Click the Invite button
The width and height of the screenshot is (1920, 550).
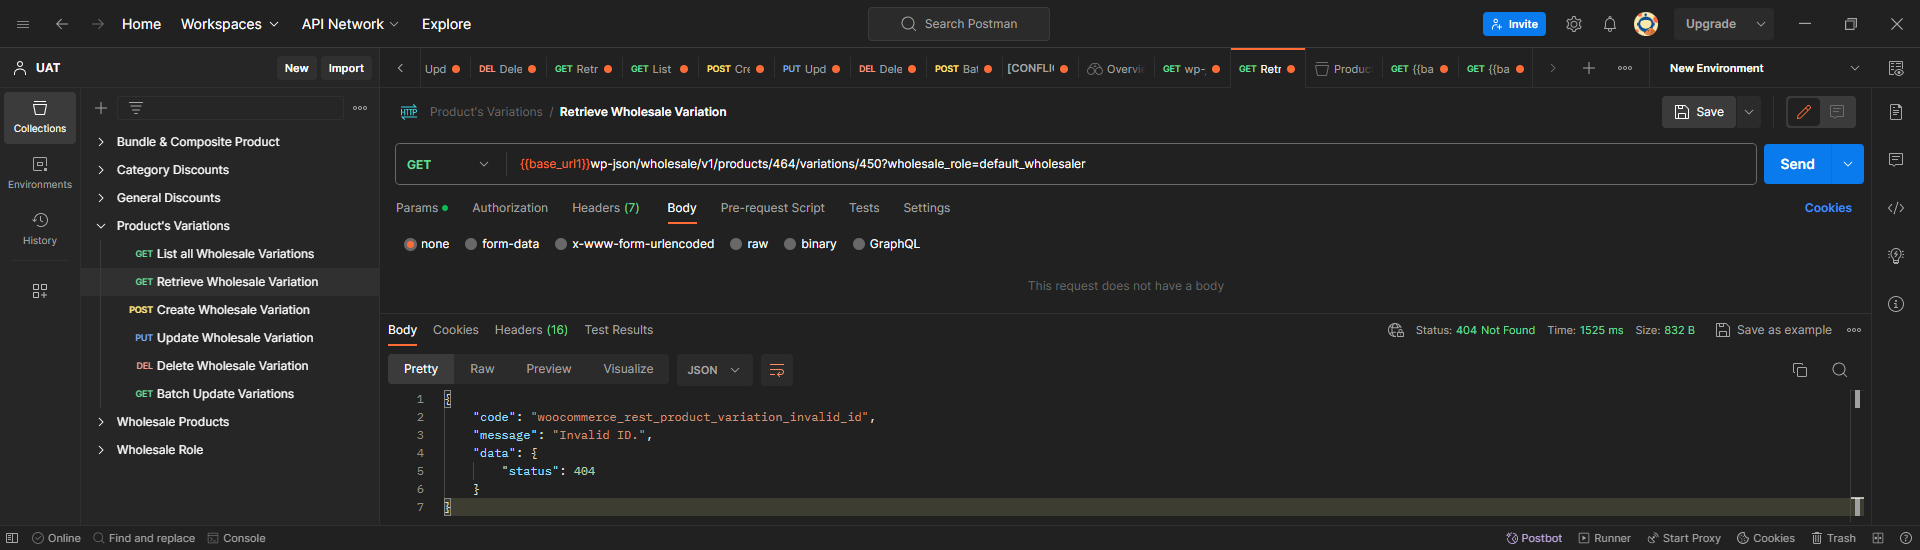(x=1514, y=24)
